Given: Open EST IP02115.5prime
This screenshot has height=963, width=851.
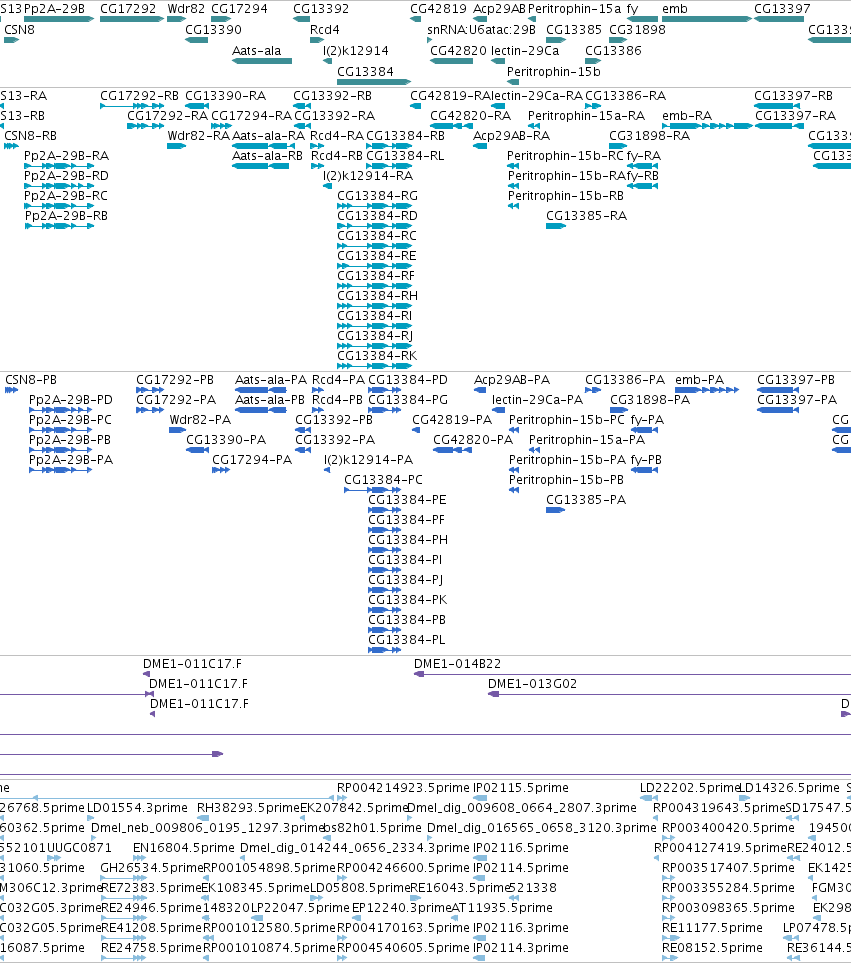Looking at the screenshot, I should point(520,788).
